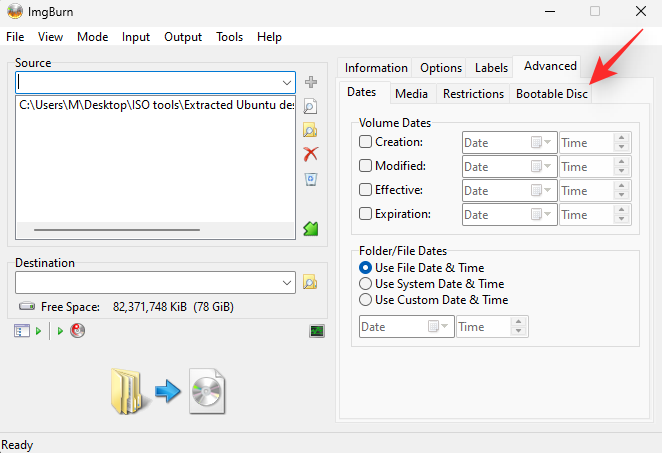This screenshot has width=662, height=453.
Task: Click the browse for a folder icon beside Source
Action: pyautogui.click(x=310, y=130)
